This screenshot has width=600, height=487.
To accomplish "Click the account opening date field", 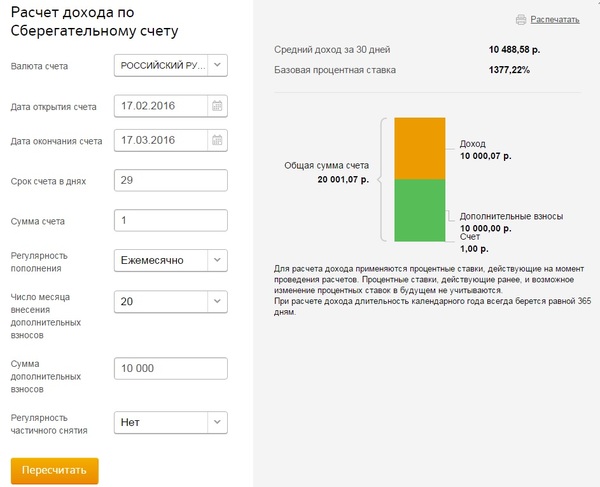I will (x=161, y=104).
